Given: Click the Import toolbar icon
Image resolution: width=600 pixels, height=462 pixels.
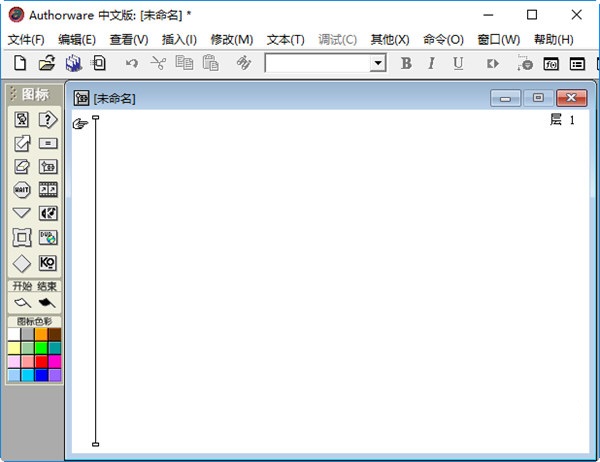Looking at the screenshot, I should pyautogui.click(x=98, y=63).
